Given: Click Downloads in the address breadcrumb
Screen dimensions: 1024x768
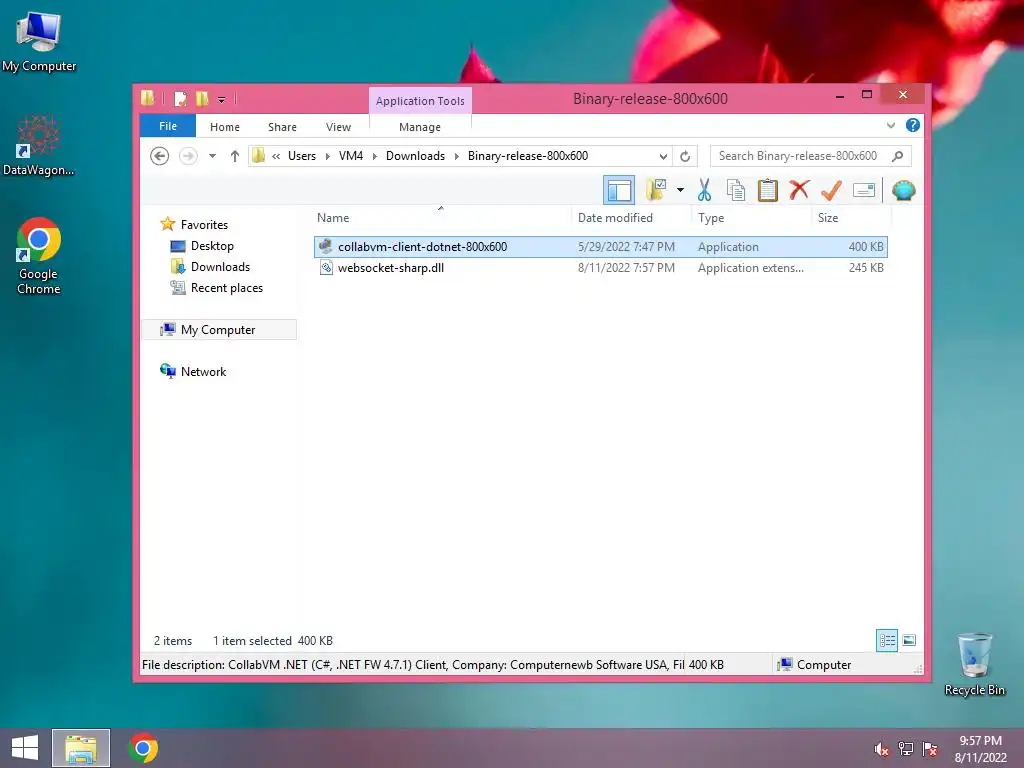Looking at the screenshot, I should click(415, 156).
